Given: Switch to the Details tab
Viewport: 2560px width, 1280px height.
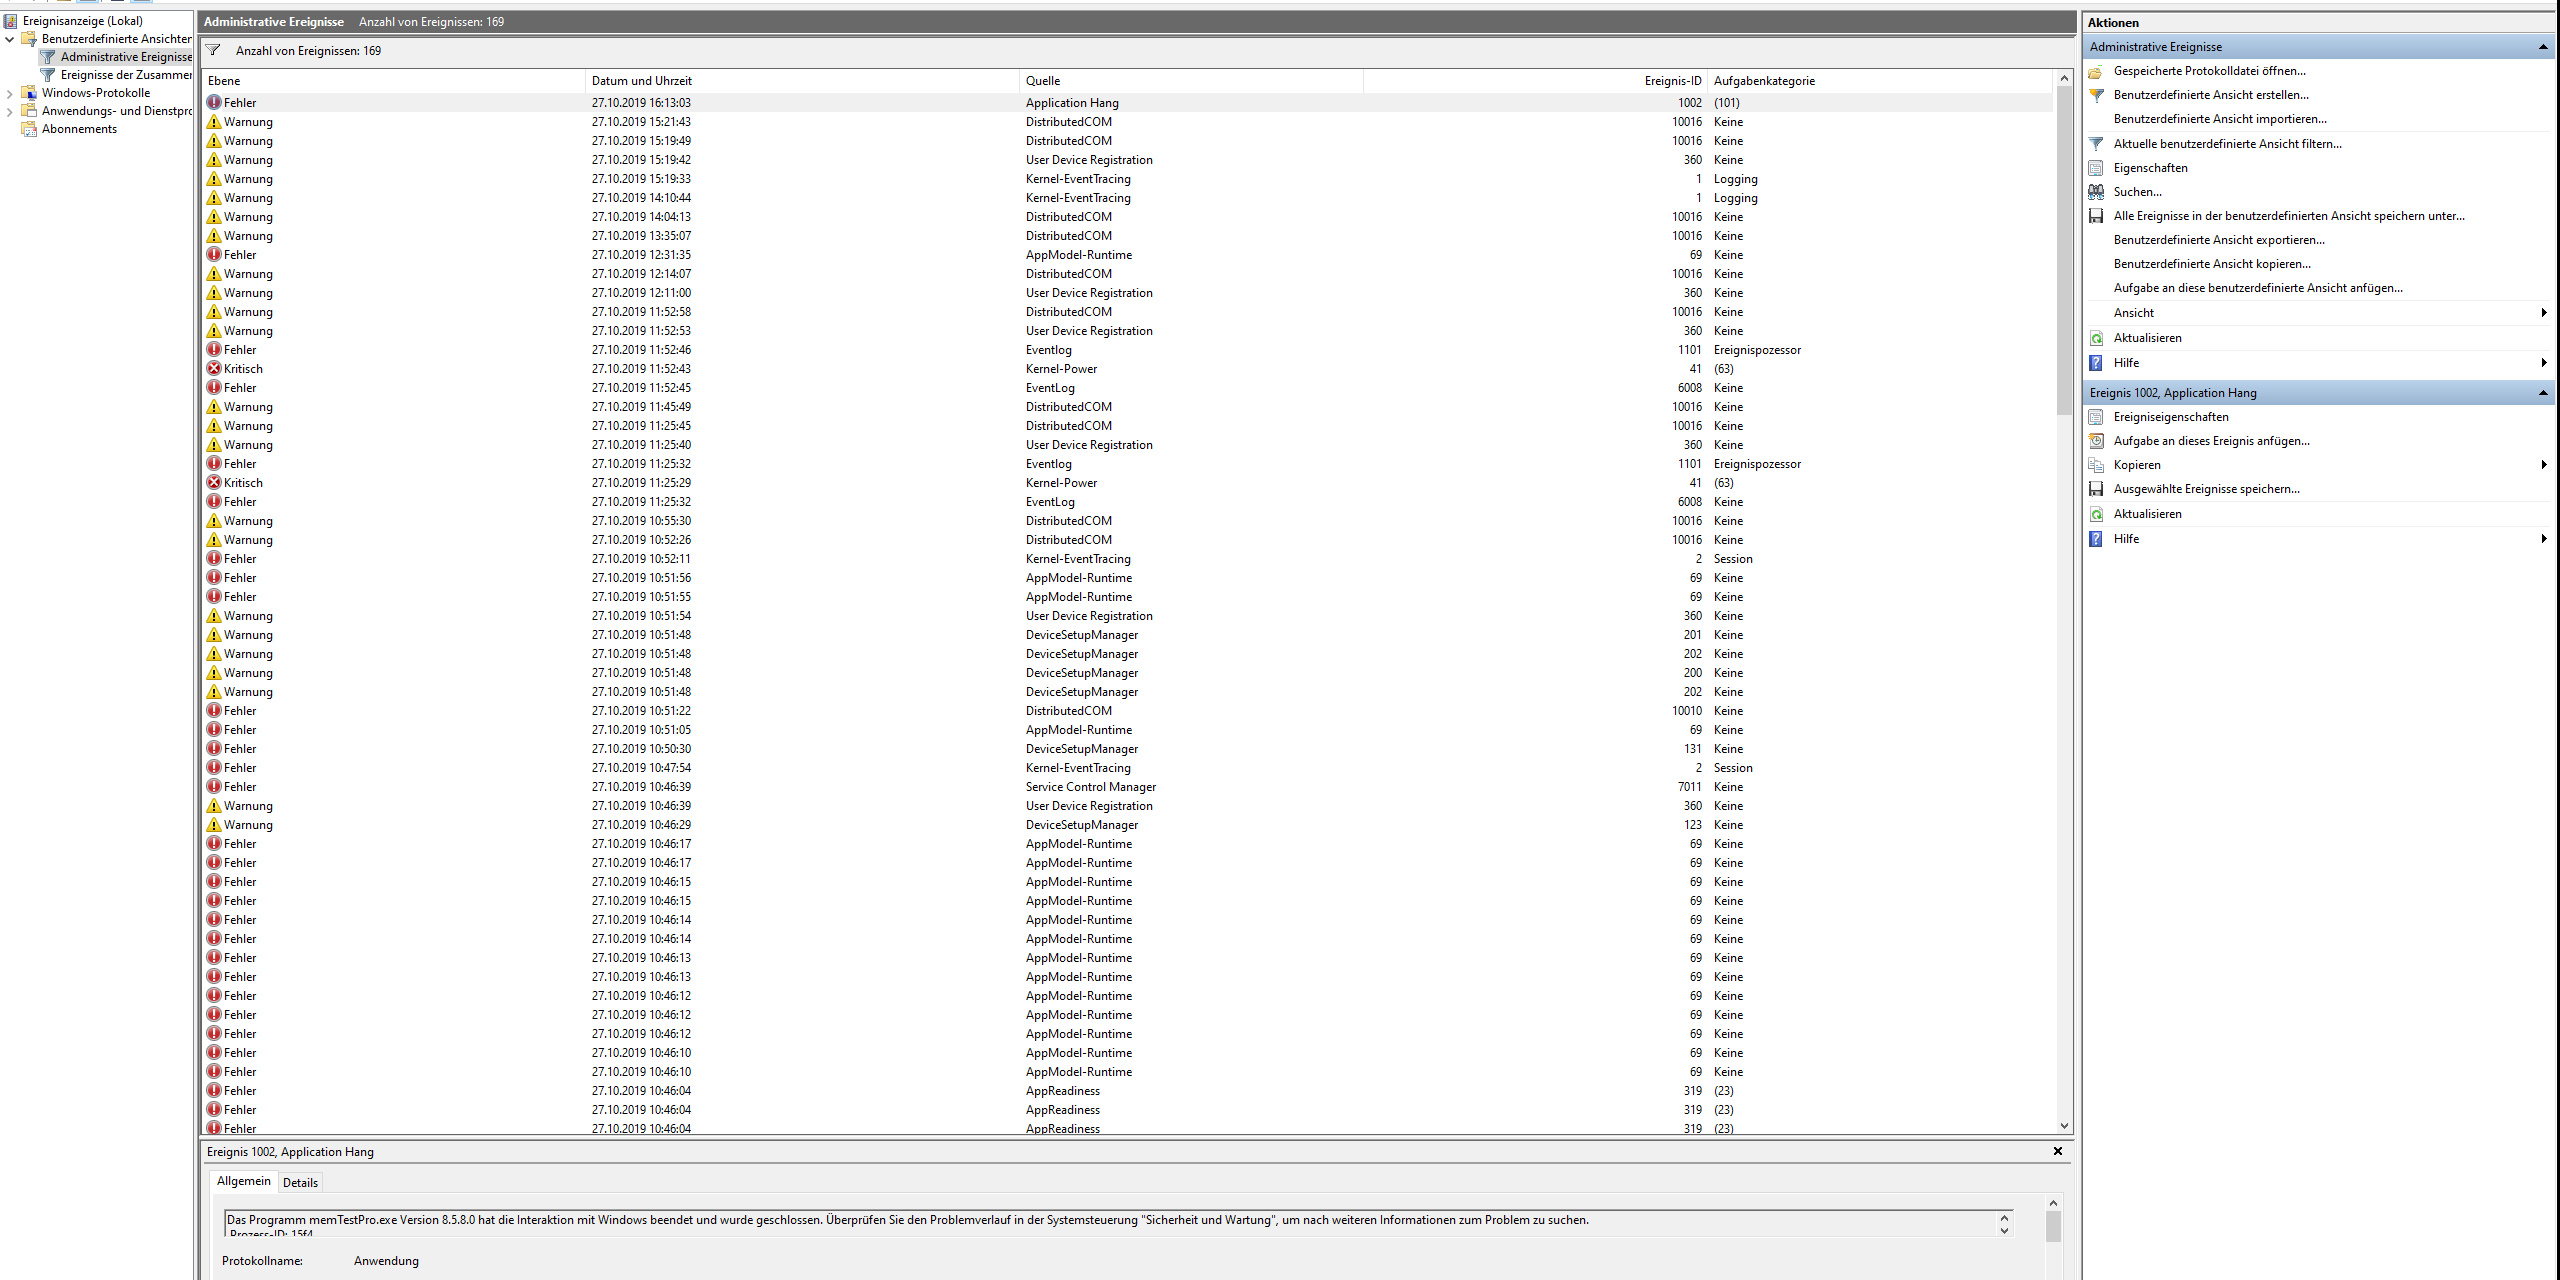Looking at the screenshot, I should click(300, 1182).
